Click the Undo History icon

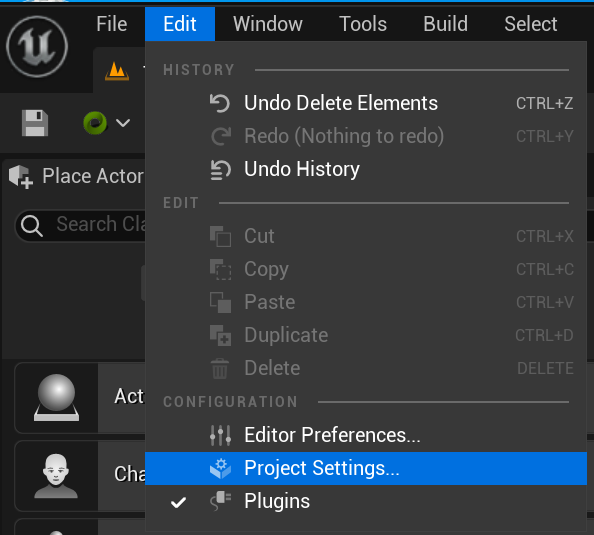tap(220, 169)
